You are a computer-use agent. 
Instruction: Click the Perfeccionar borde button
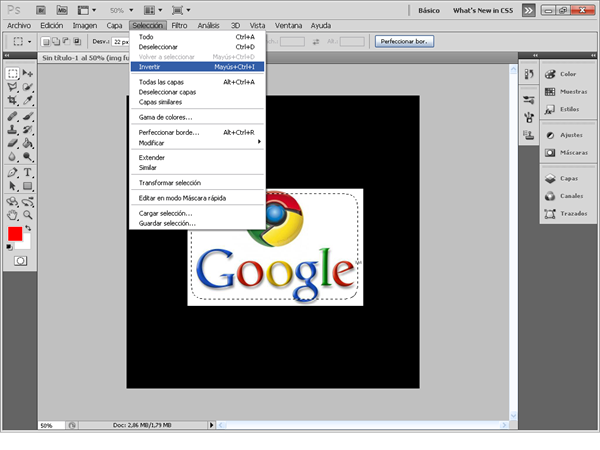click(405, 42)
